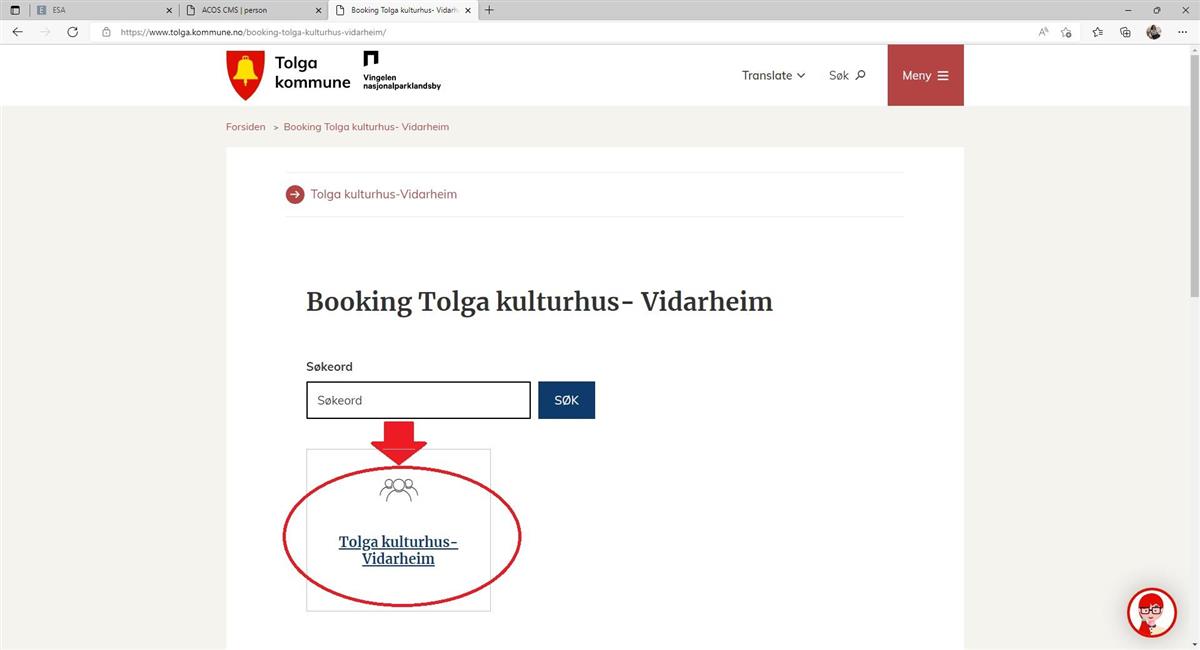1200x650 pixels.
Task: Open browser settings ellipsis menu
Action: 1182,32
